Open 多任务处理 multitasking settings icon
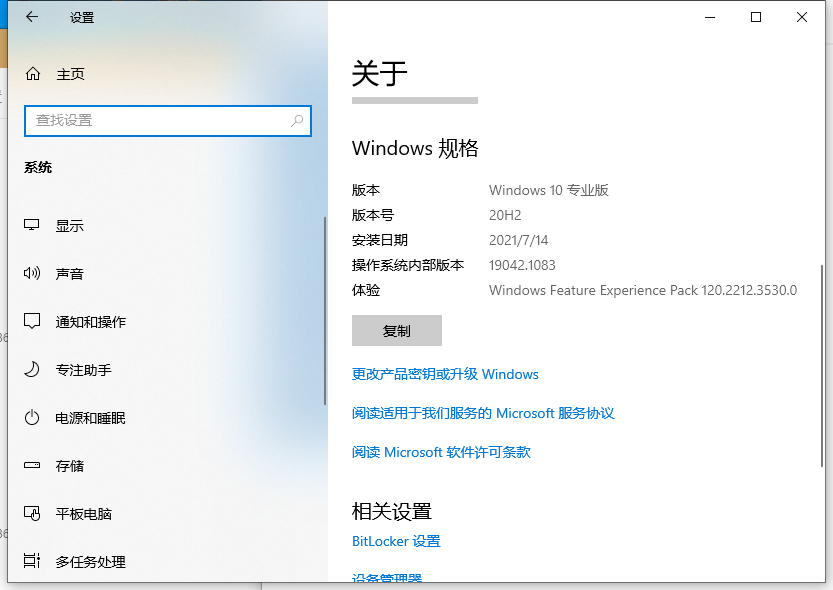Viewport: 833px width, 590px height. tap(31, 562)
